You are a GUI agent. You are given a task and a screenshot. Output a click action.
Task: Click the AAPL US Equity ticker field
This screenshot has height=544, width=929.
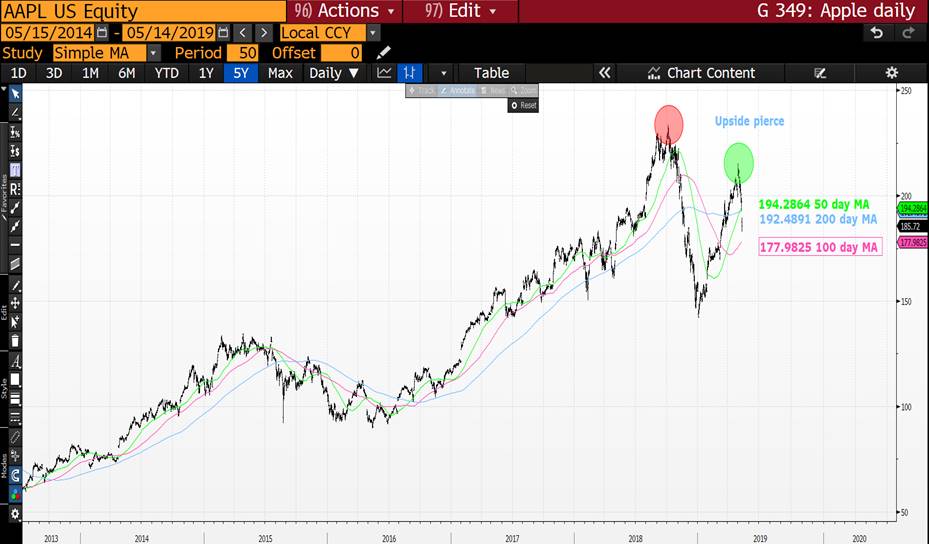pos(143,11)
